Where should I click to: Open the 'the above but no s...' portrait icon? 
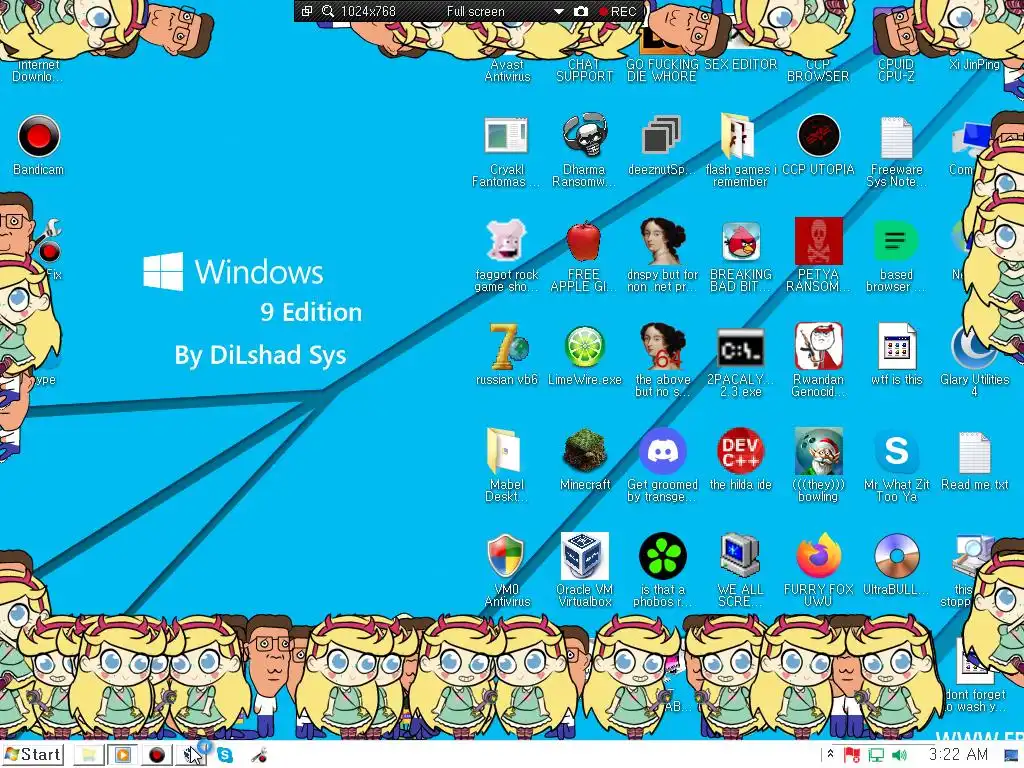(x=662, y=346)
